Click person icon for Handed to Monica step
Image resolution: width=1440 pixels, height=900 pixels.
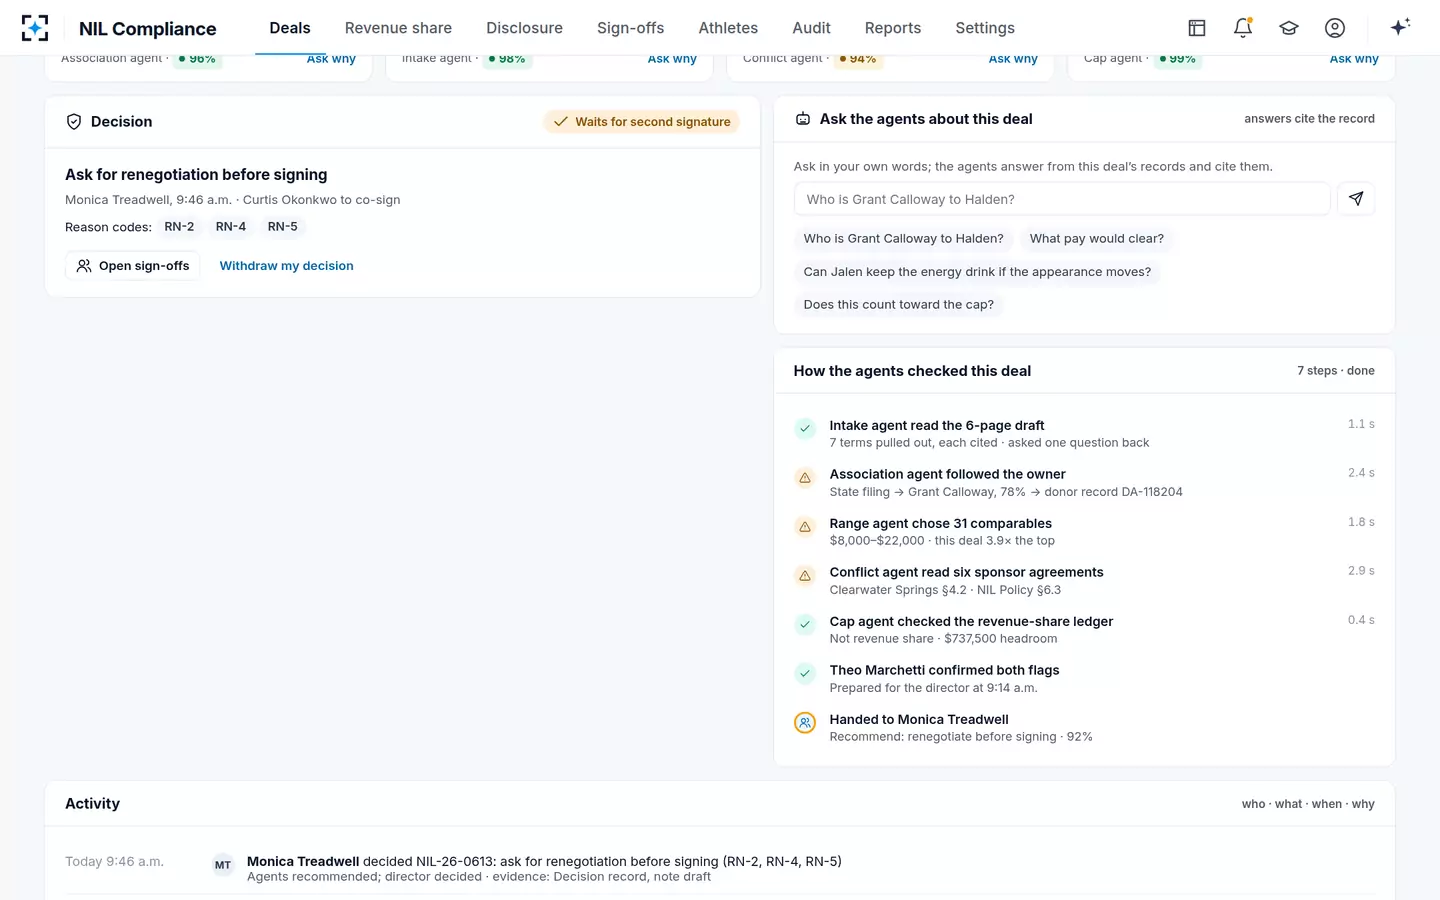(x=805, y=723)
